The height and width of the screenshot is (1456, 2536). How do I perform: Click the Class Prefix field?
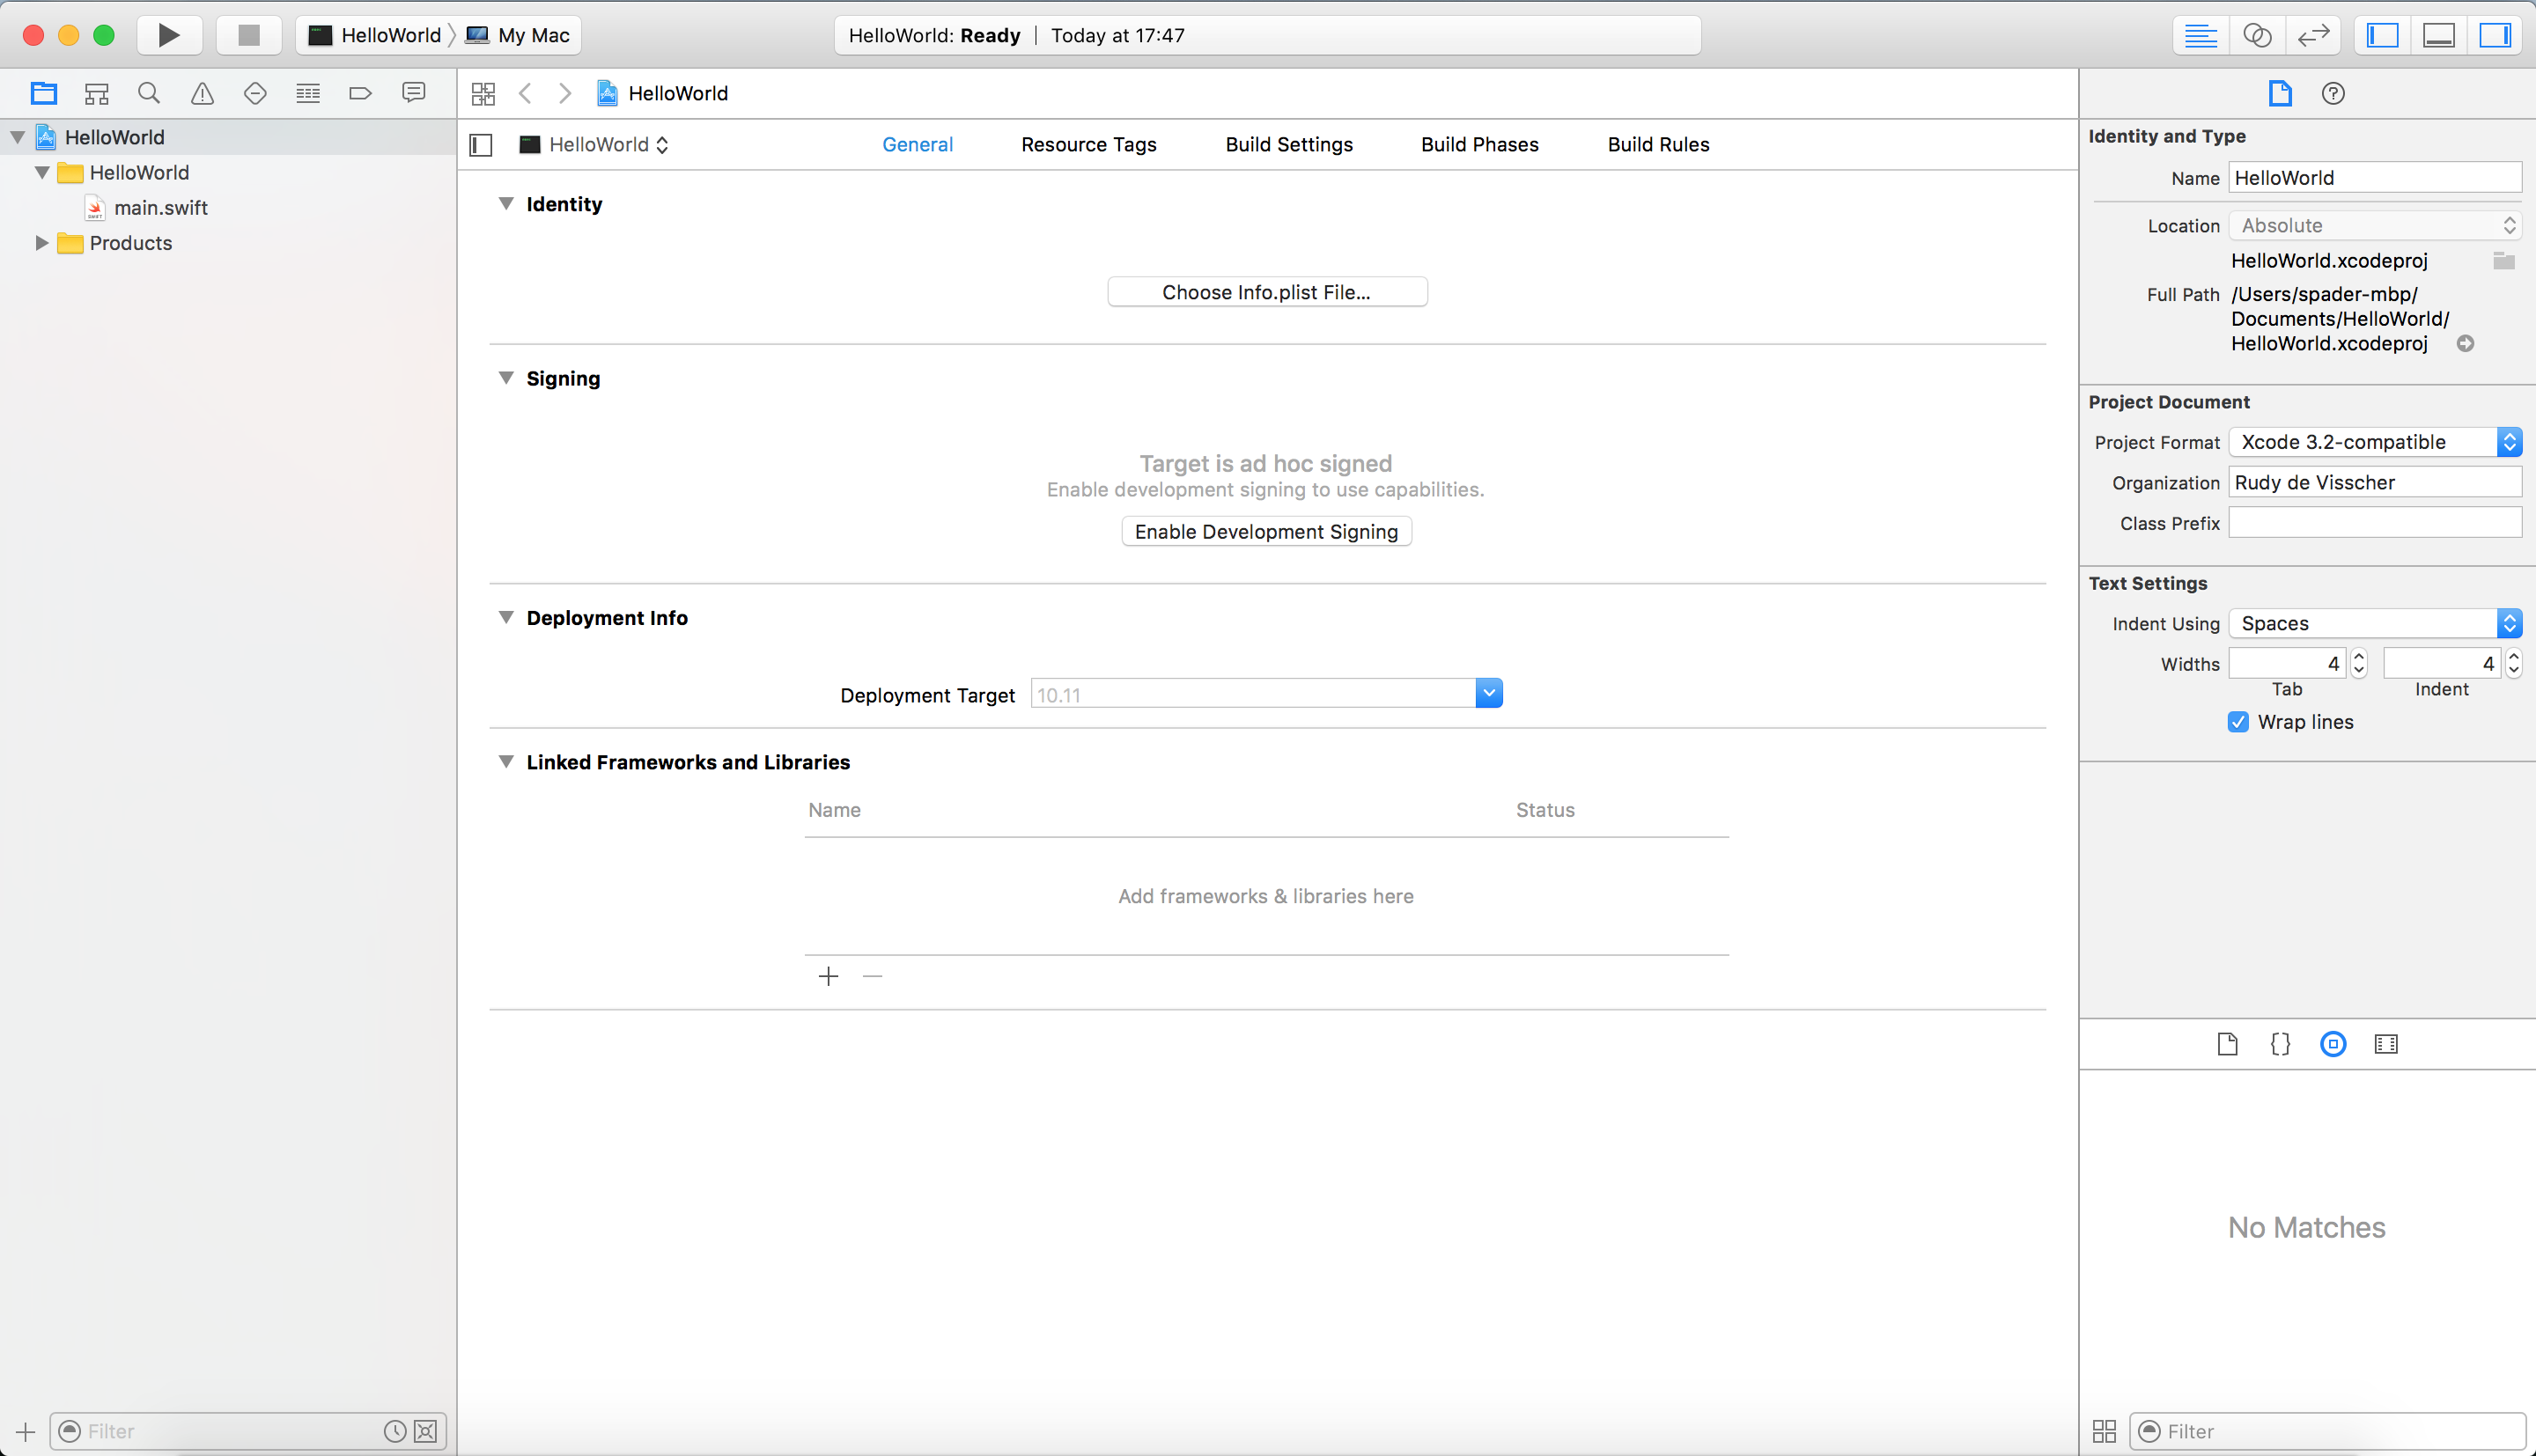coord(2375,522)
